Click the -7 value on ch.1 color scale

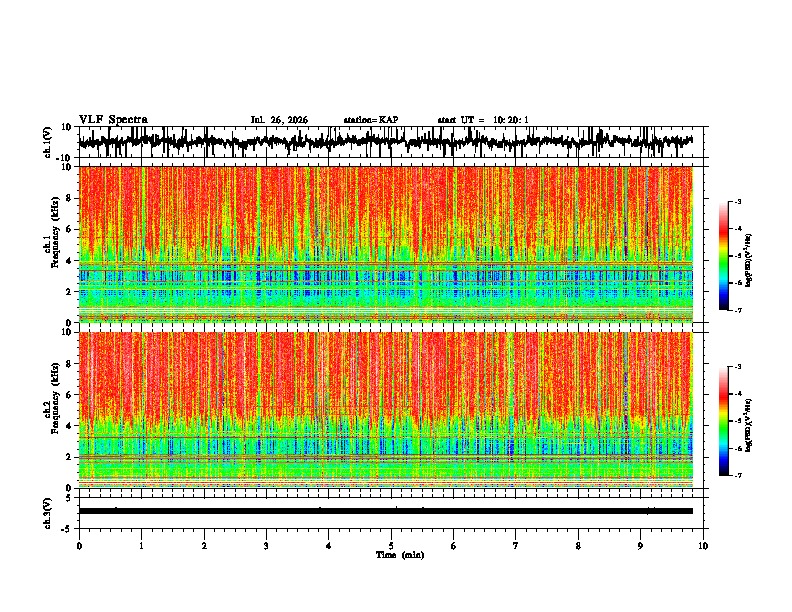(737, 310)
